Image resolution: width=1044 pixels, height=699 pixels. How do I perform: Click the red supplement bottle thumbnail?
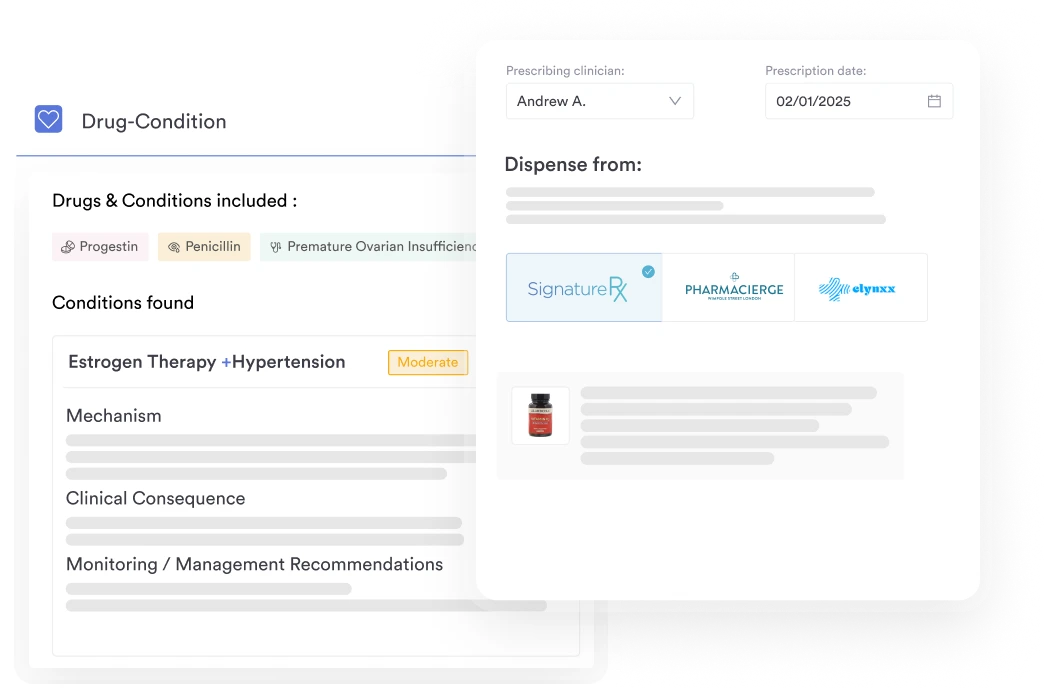tap(541, 415)
